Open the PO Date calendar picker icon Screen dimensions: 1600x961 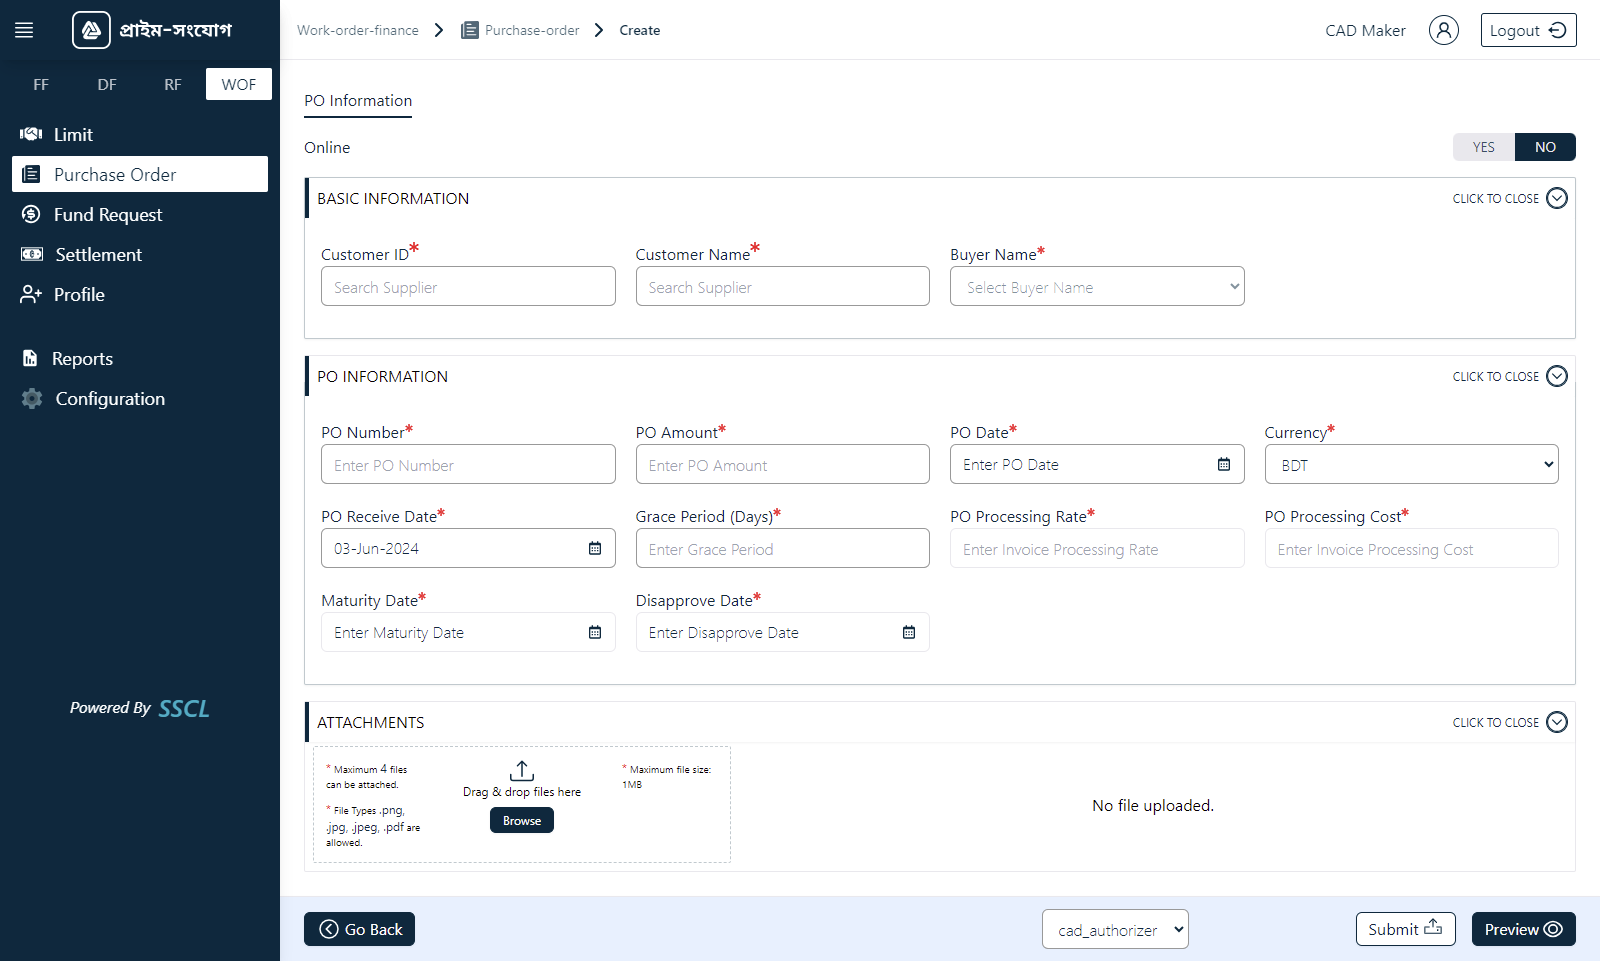(1224, 464)
